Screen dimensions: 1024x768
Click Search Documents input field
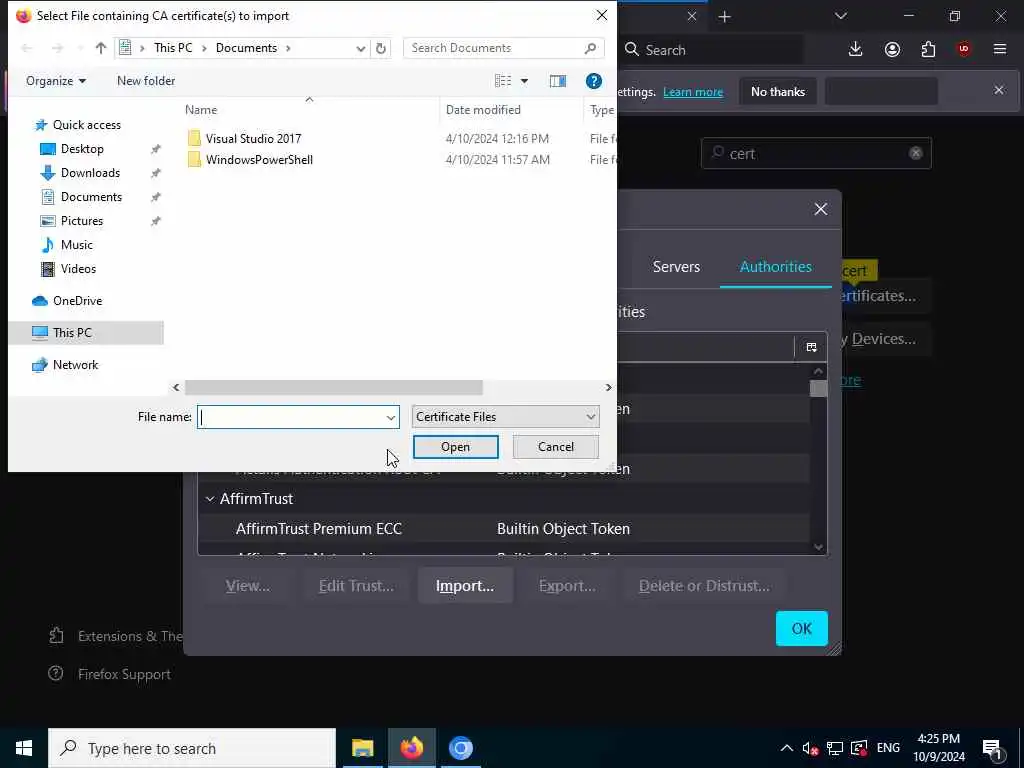[x=494, y=48]
